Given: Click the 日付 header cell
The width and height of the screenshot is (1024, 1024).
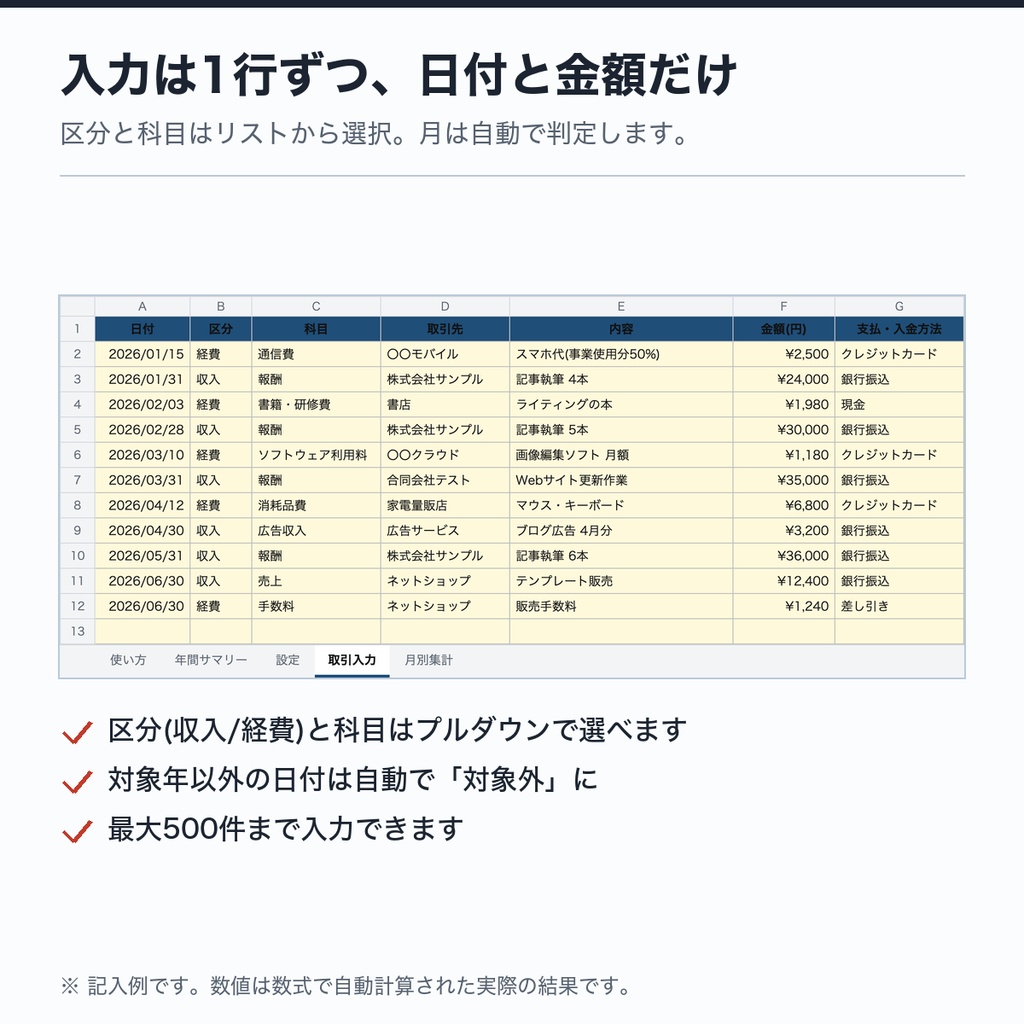Looking at the screenshot, I should (x=142, y=329).
